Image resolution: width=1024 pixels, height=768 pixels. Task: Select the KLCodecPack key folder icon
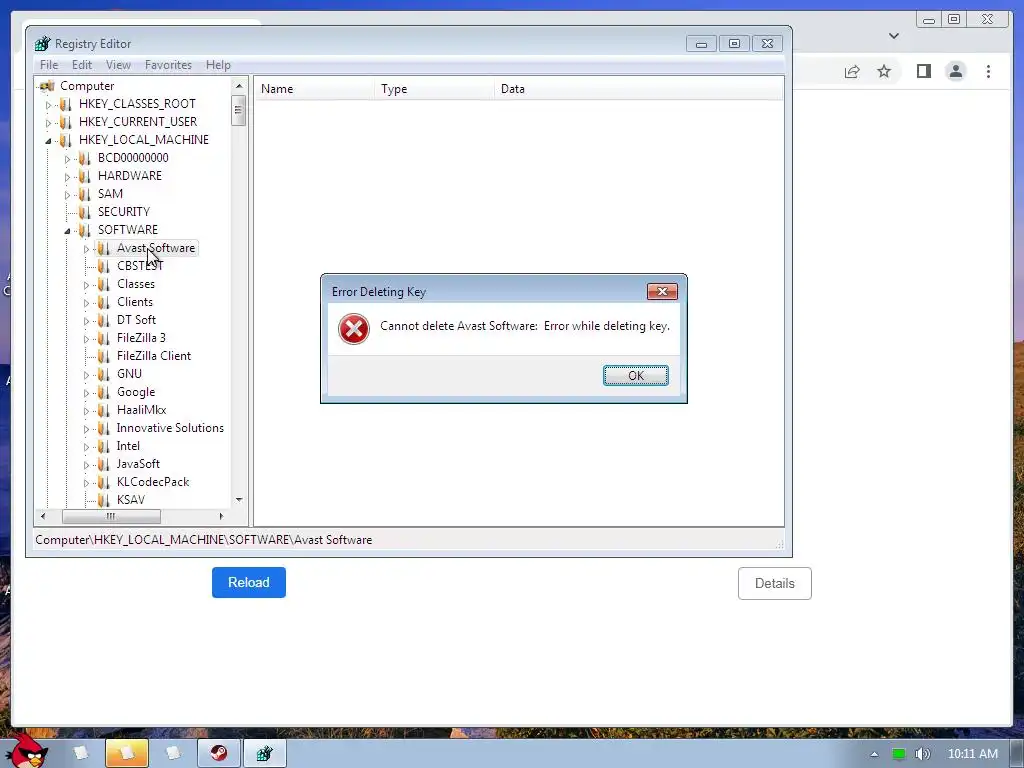pyautogui.click(x=103, y=482)
